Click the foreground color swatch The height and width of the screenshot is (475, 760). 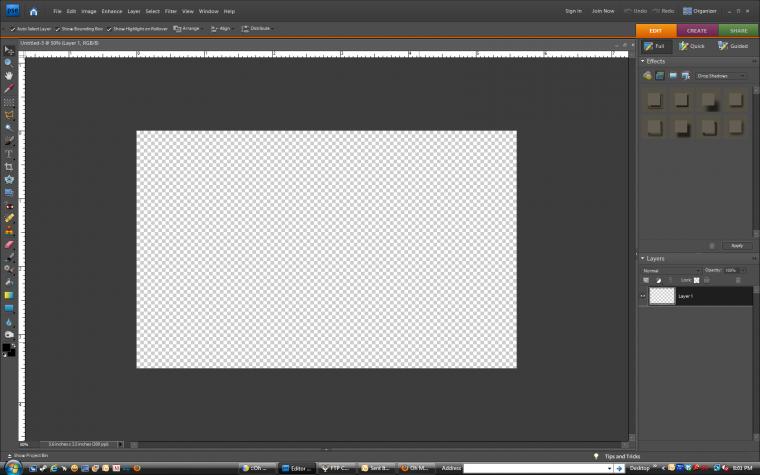click(6, 347)
